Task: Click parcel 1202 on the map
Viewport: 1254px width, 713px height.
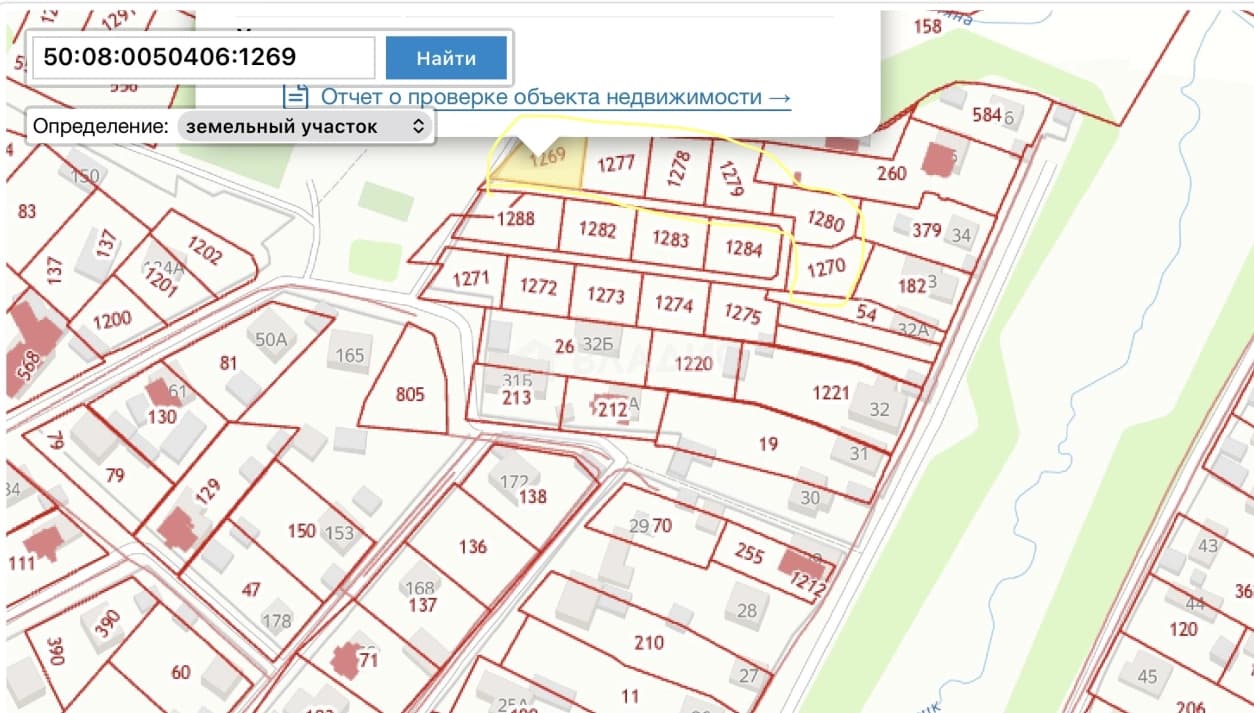Action: click(204, 249)
